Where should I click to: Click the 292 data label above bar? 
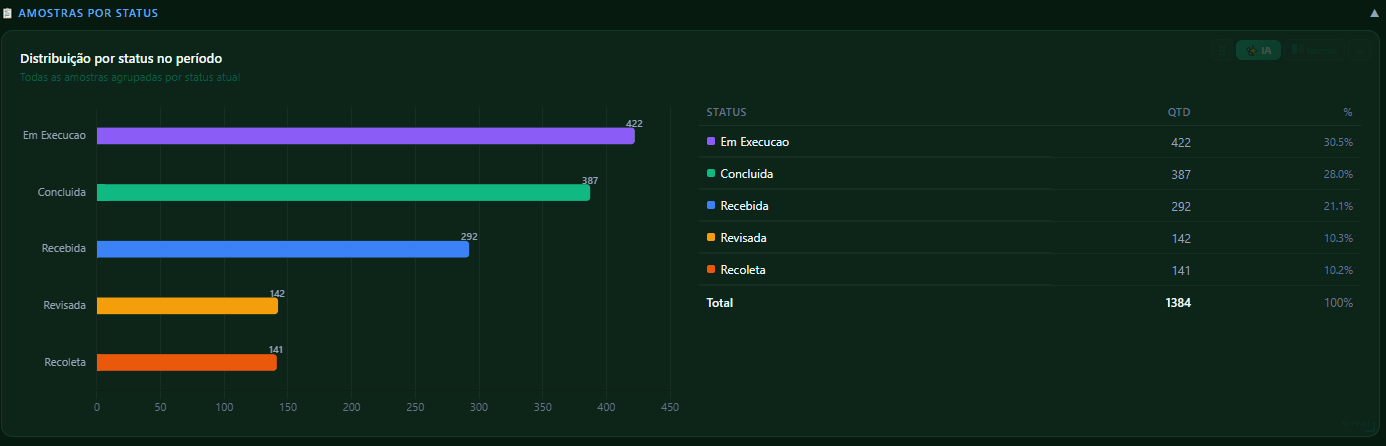point(469,237)
